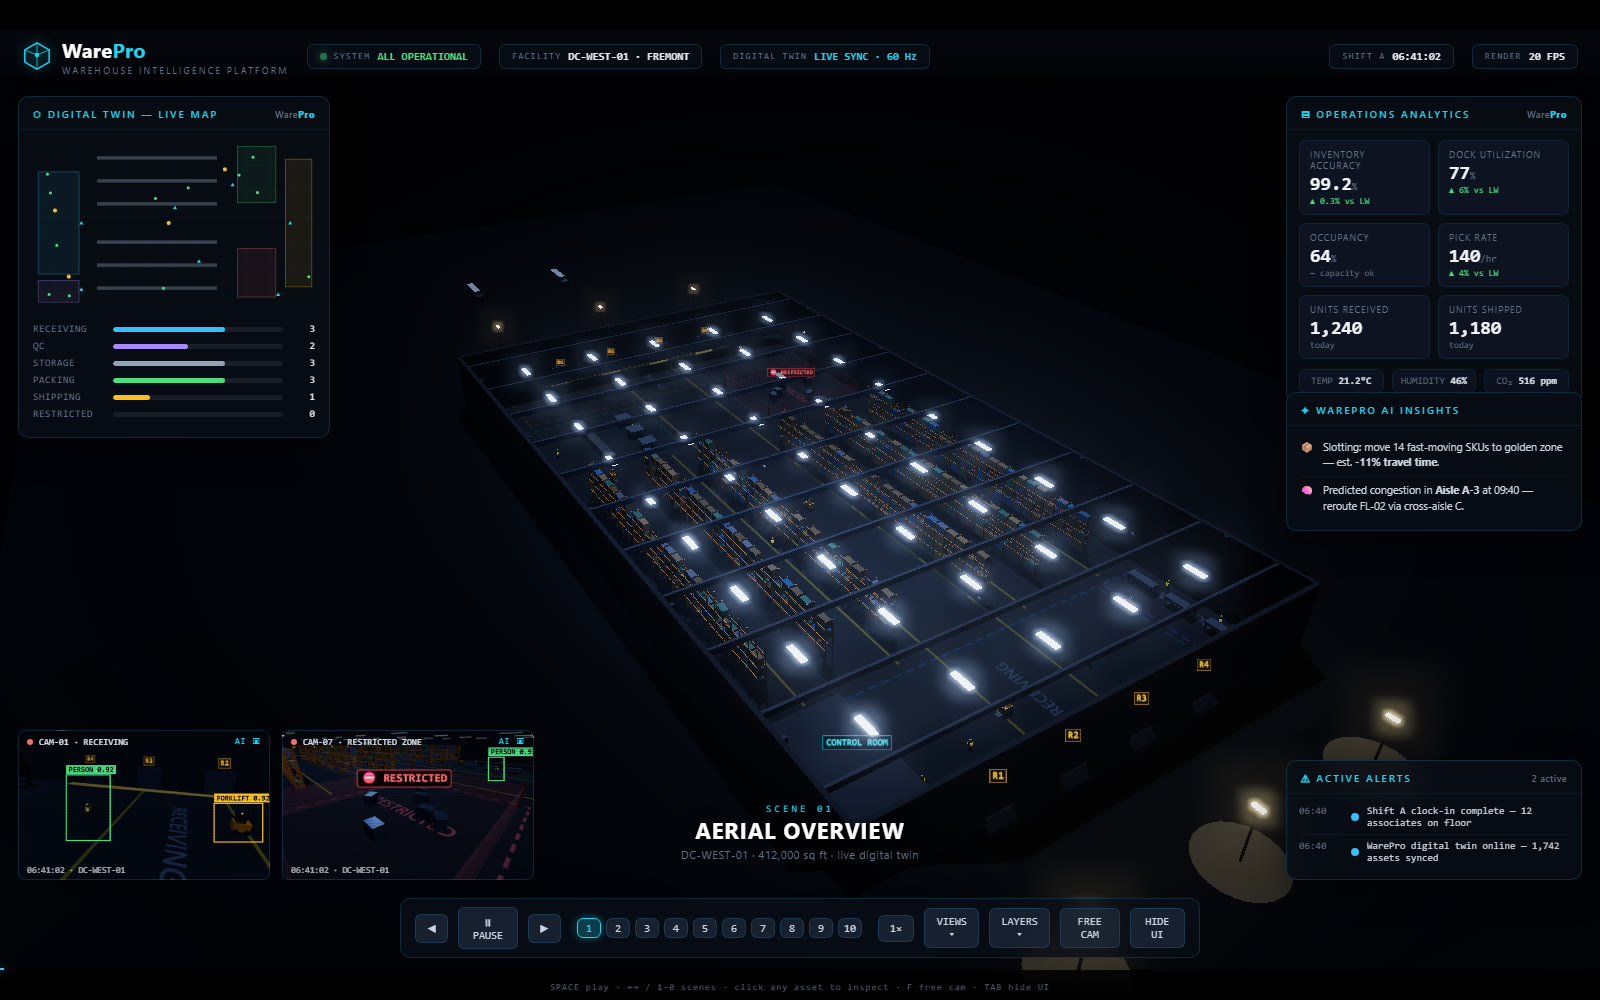This screenshot has width=1600, height=1000.
Task: Click the R2 dock marker in 3D view
Action: (x=1073, y=735)
